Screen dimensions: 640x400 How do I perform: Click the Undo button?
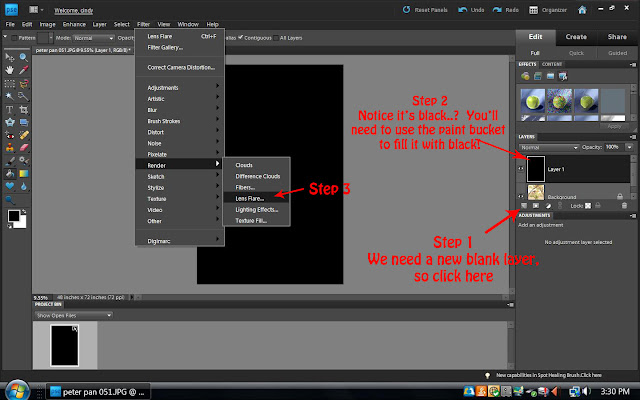471,10
